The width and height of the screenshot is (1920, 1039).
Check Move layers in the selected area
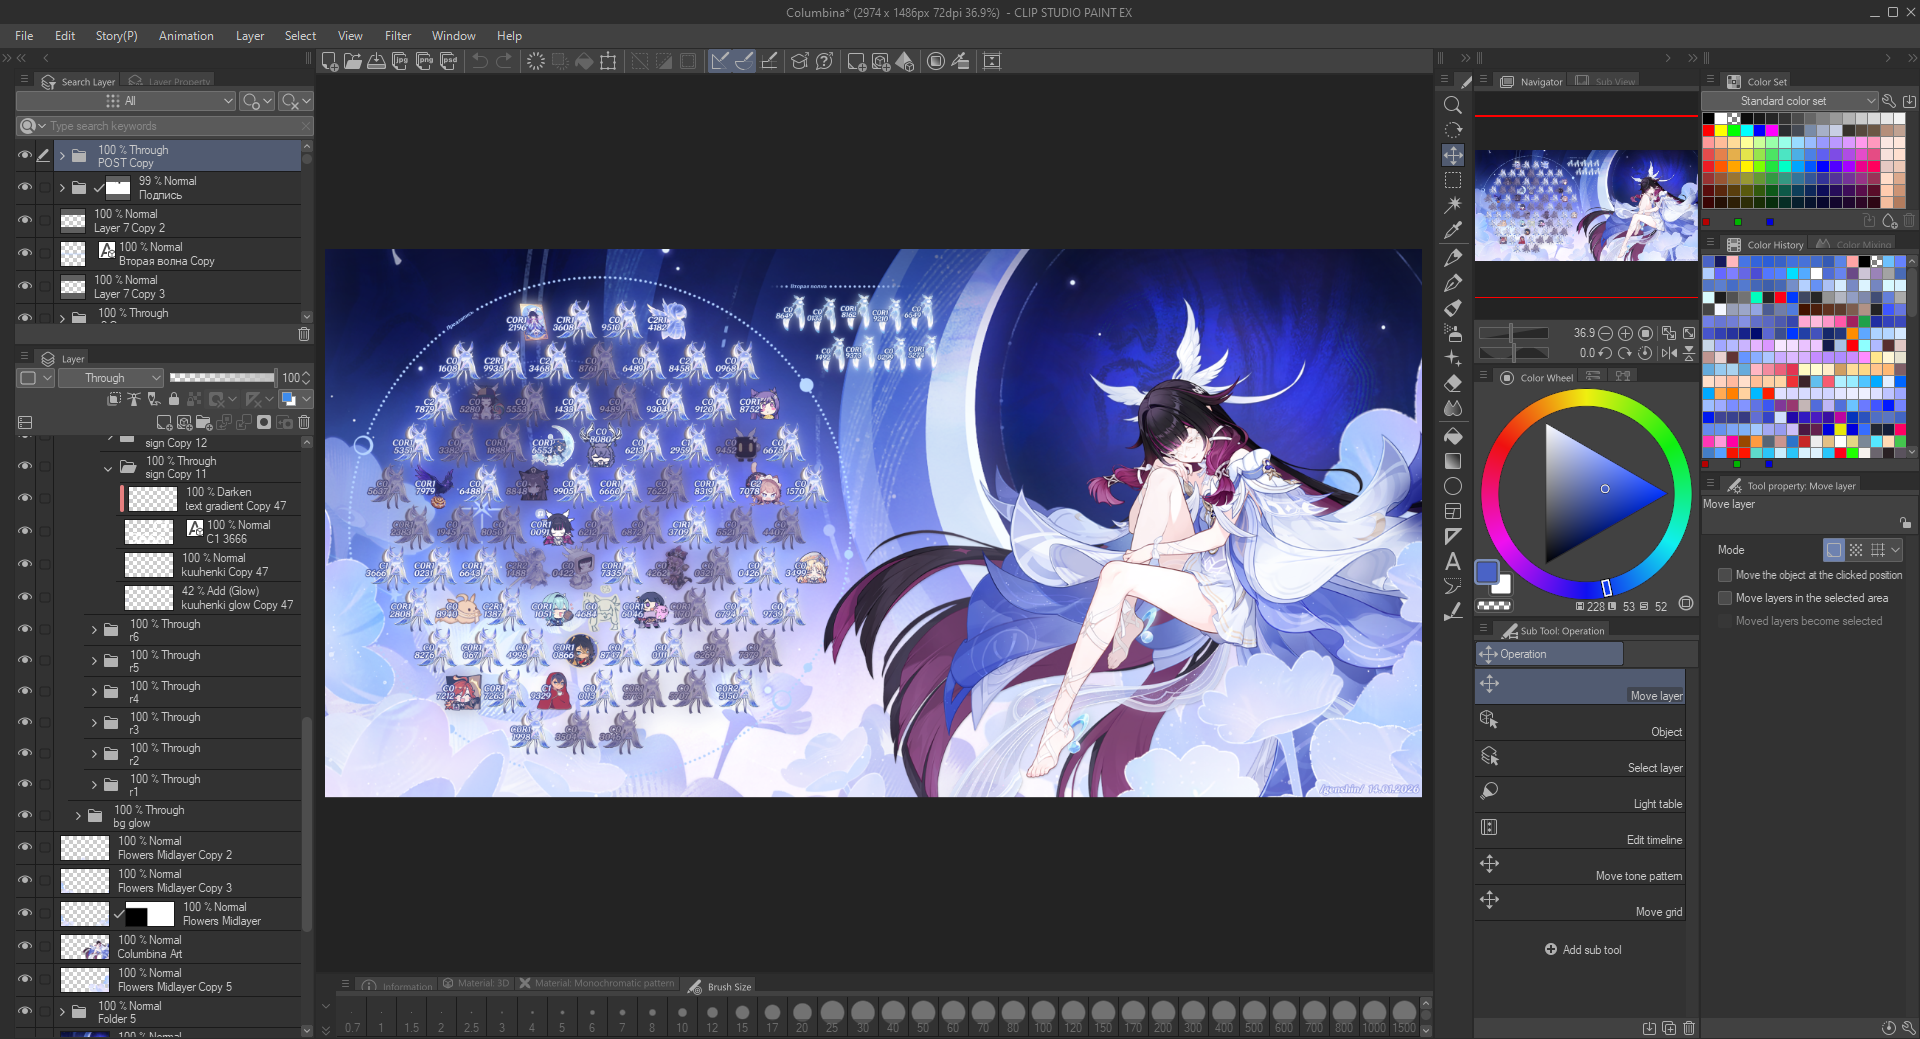(x=1725, y=598)
